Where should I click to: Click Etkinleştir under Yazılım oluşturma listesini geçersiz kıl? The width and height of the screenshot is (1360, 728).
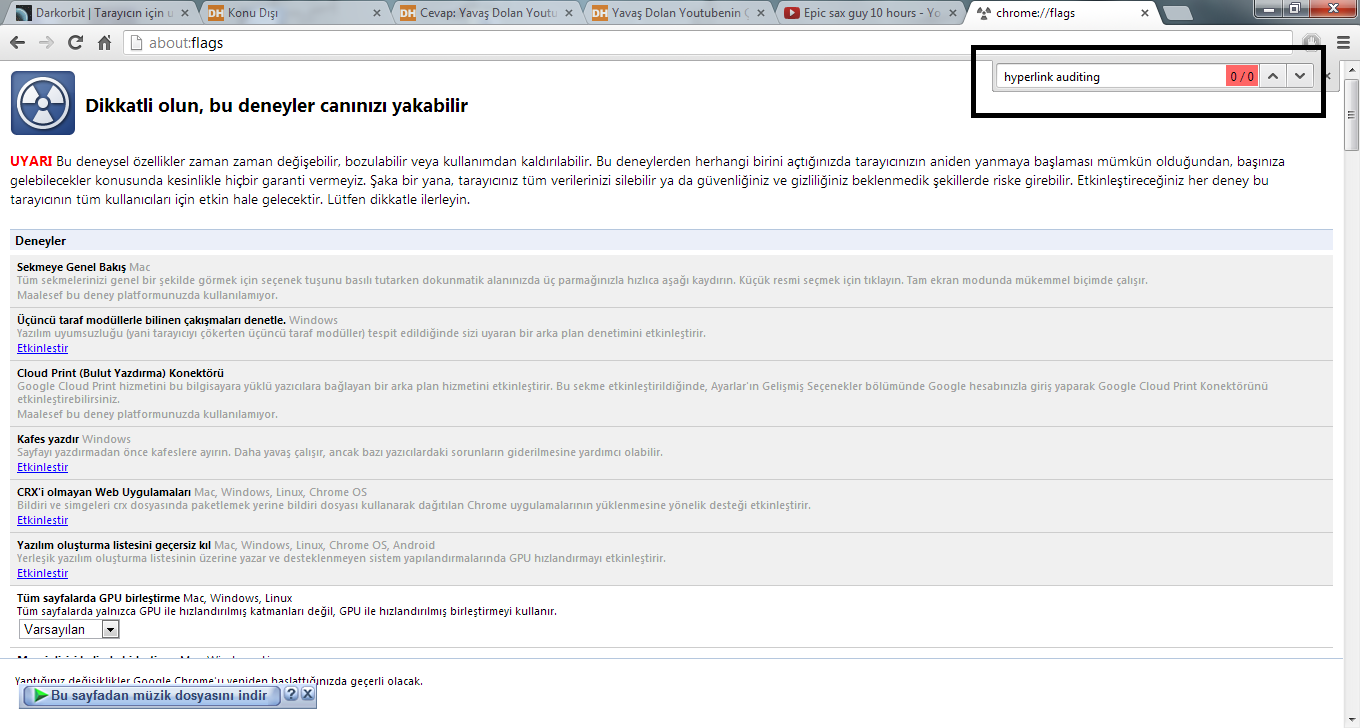tap(43, 573)
